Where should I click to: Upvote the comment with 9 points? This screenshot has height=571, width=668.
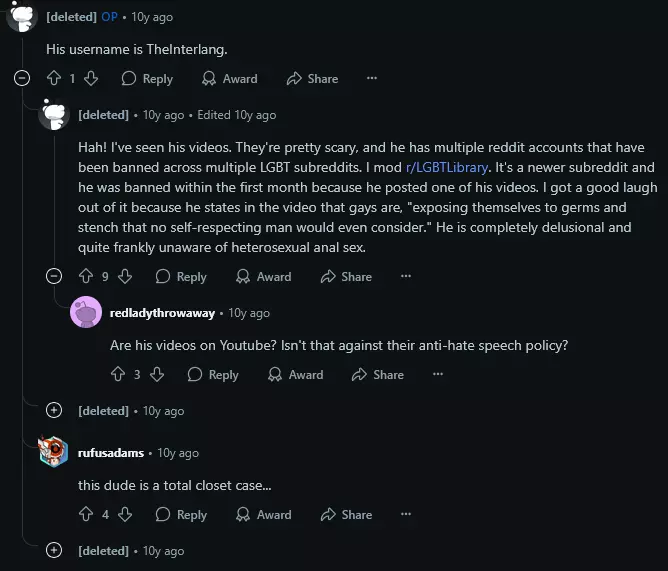pyautogui.click(x=86, y=276)
